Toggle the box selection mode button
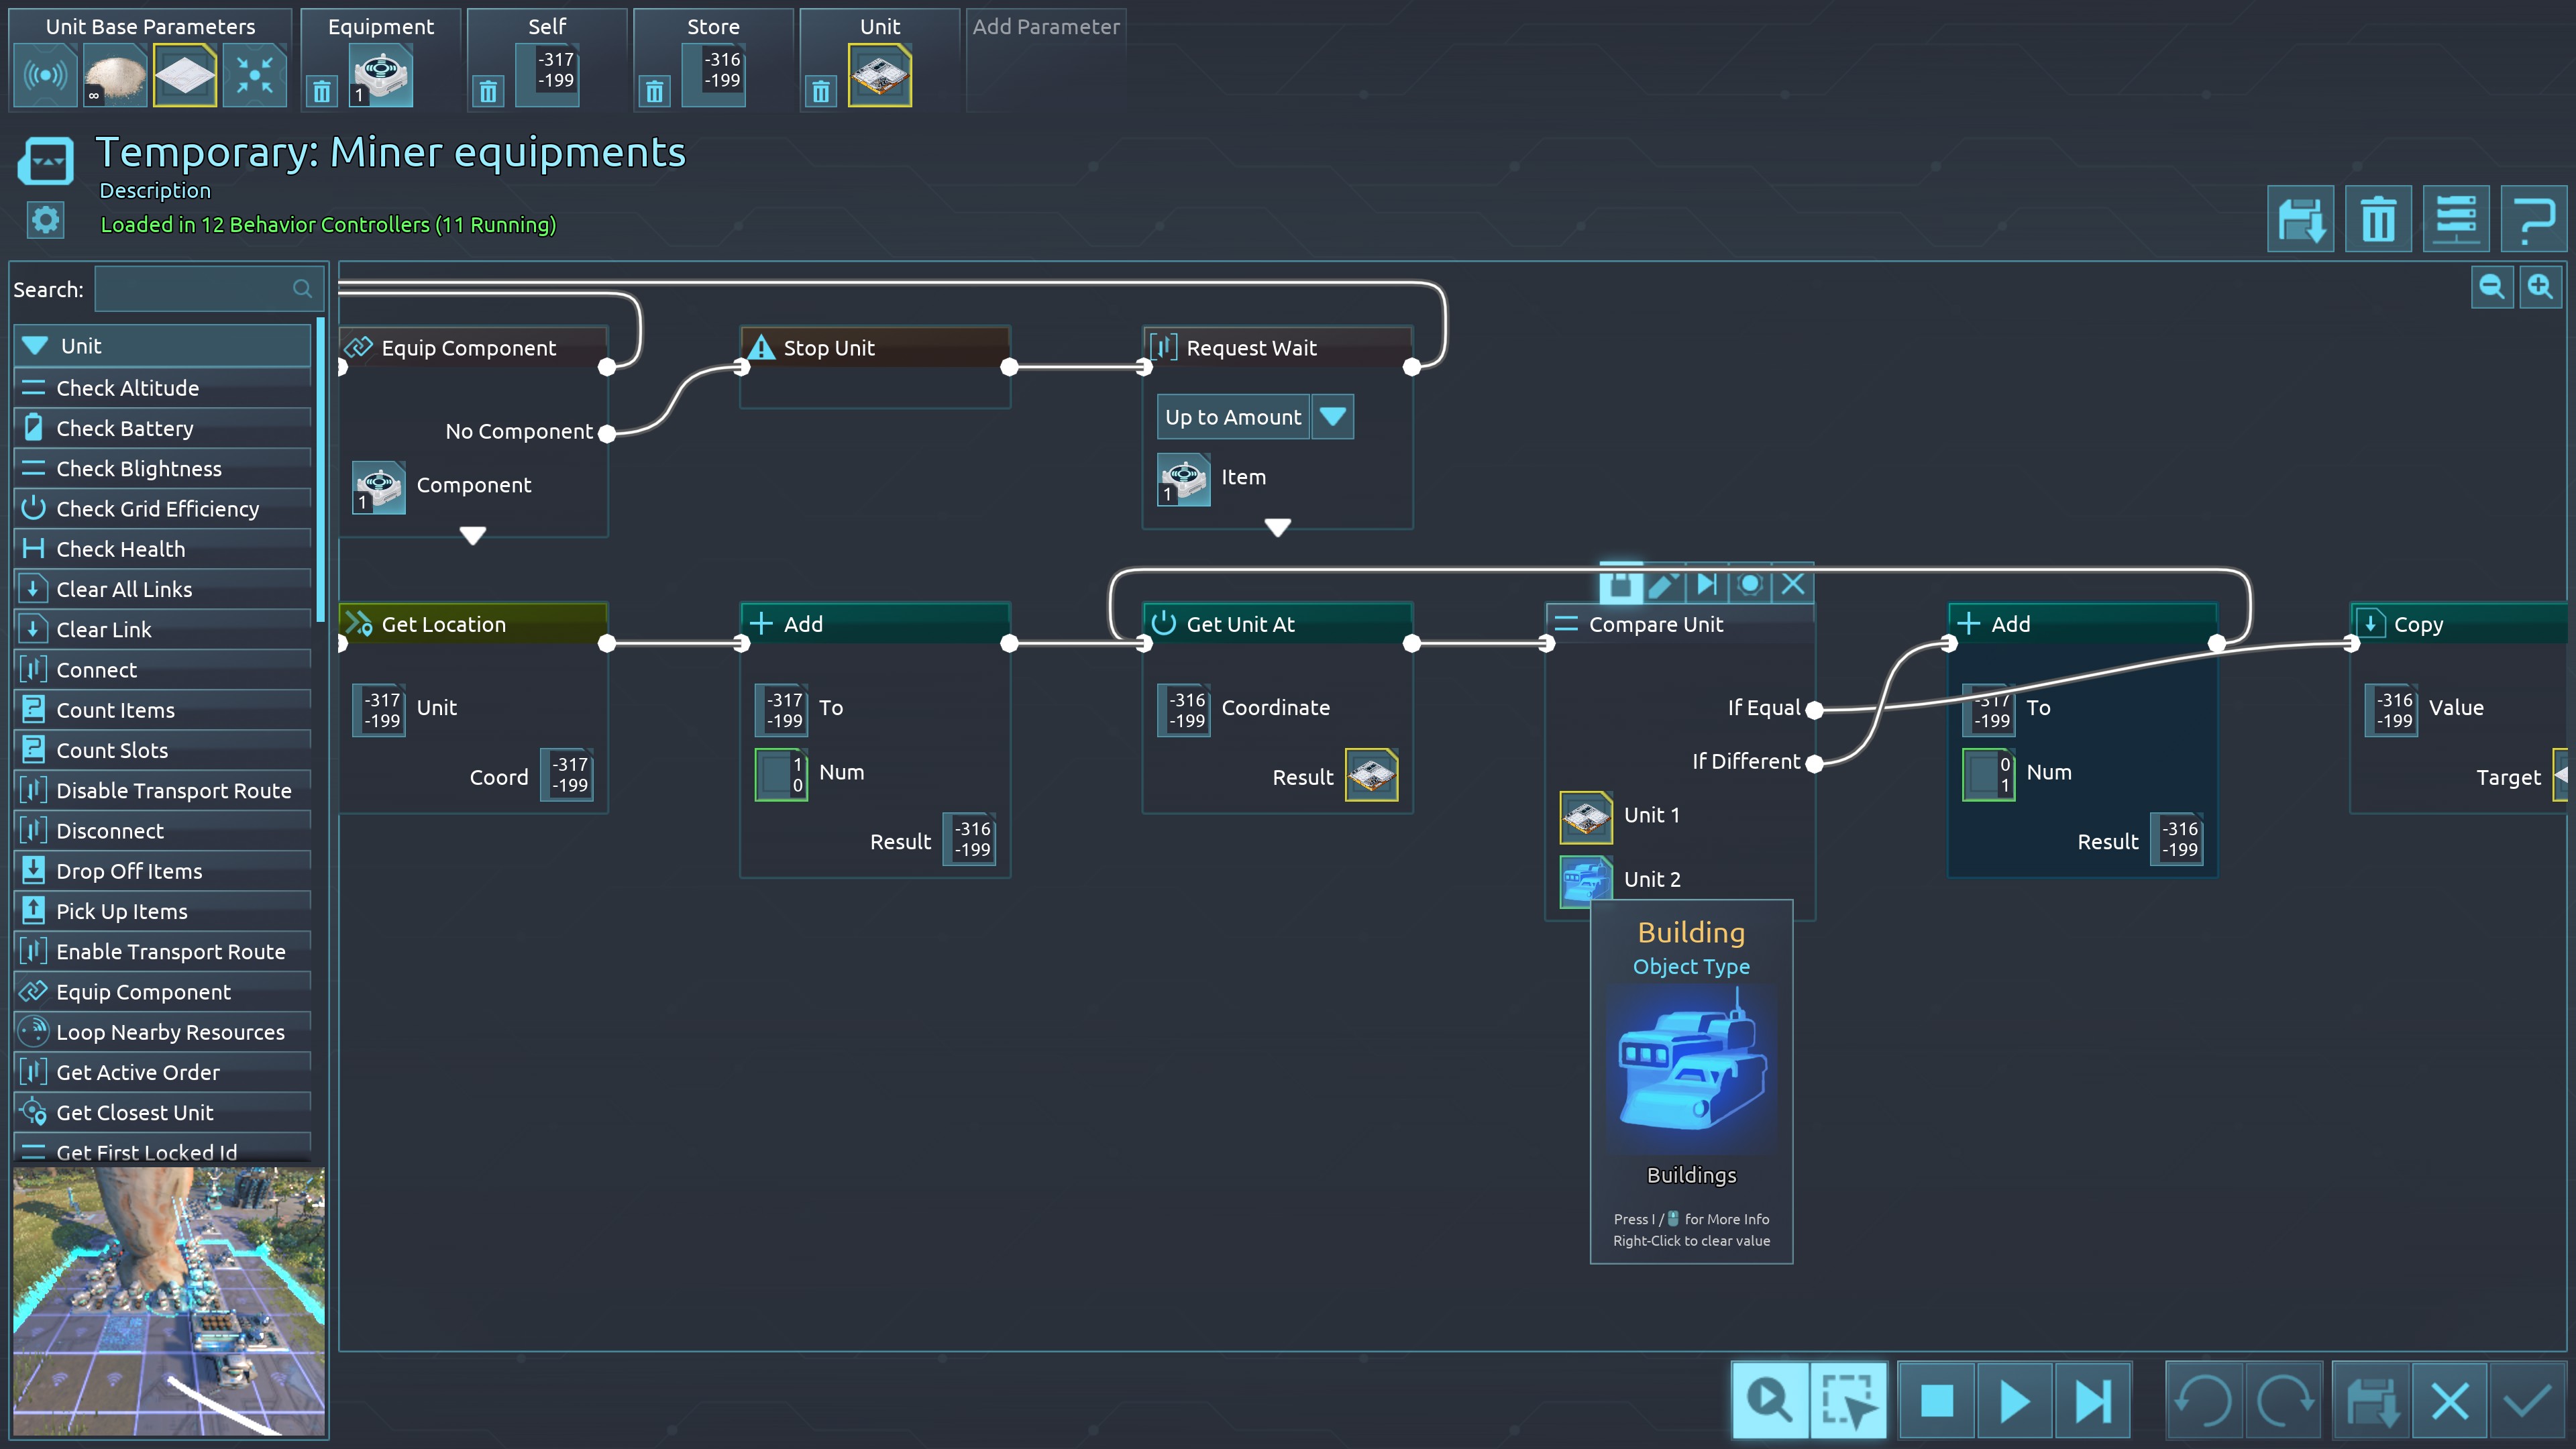 coord(1847,1400)
